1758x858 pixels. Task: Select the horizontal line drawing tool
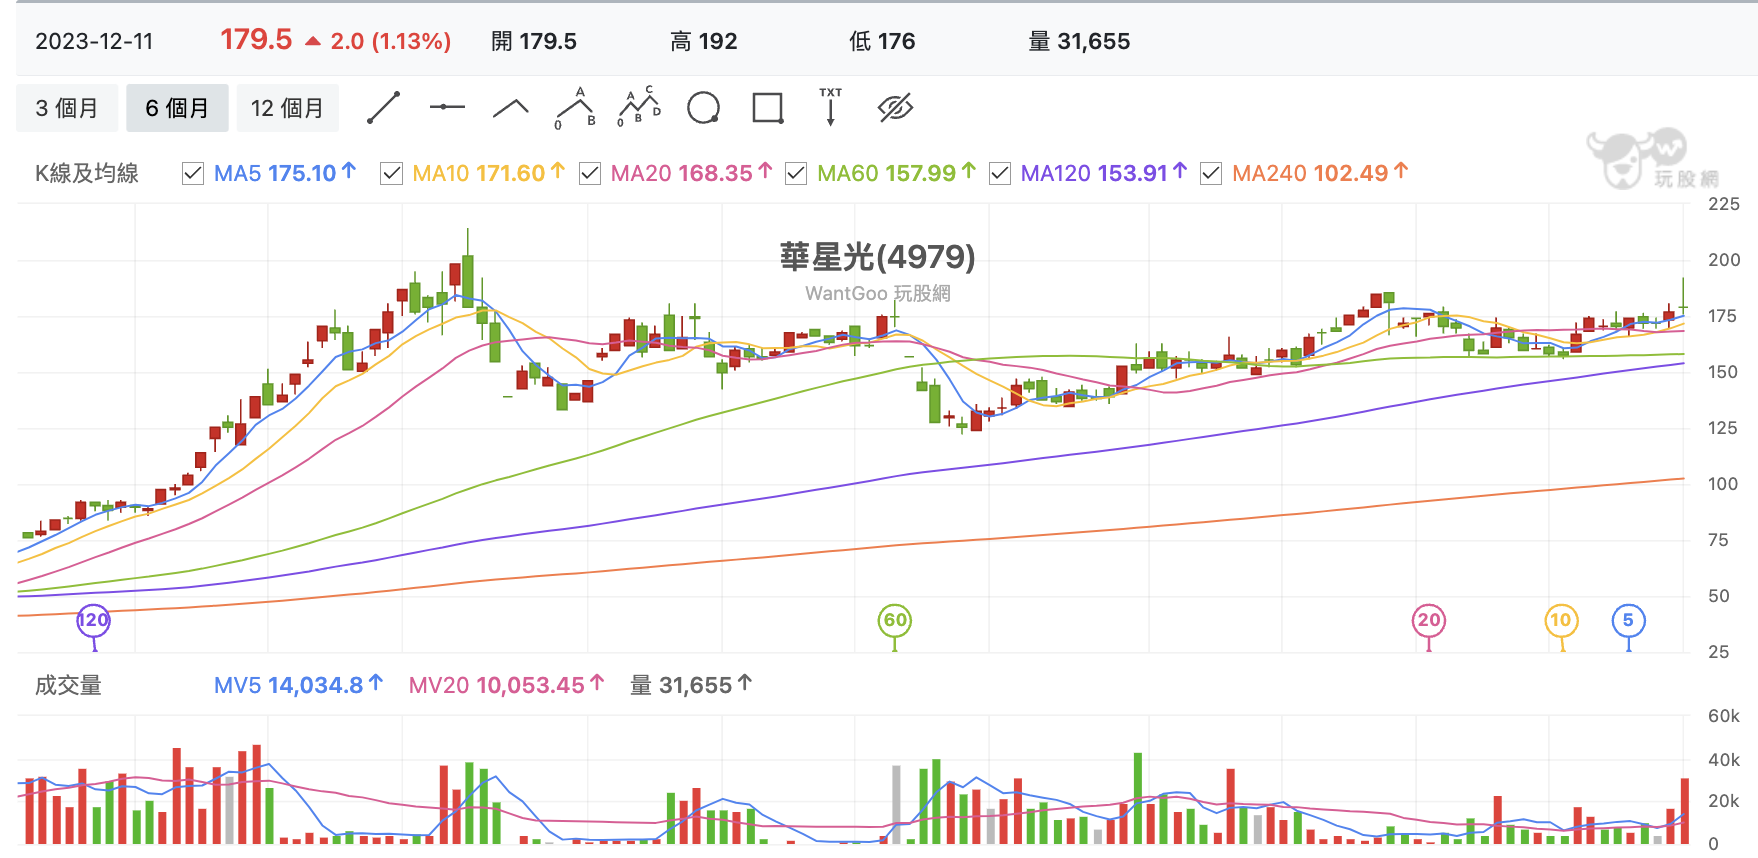(x=447, y=108)
